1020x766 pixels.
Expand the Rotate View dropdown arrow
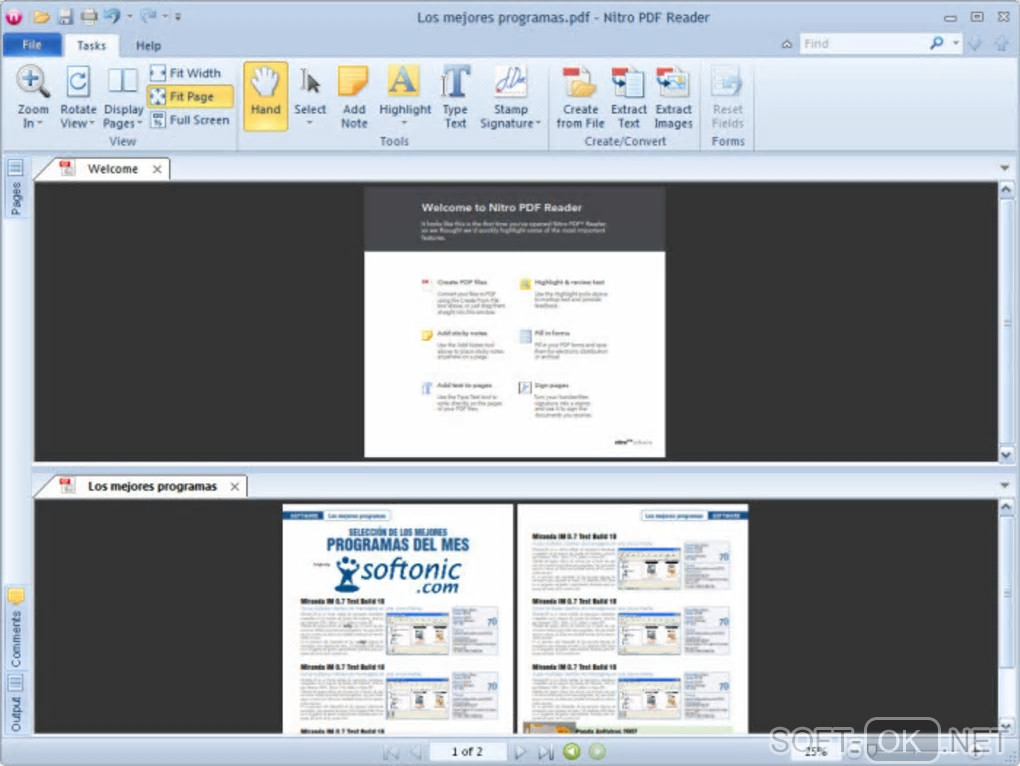point(92,124)
